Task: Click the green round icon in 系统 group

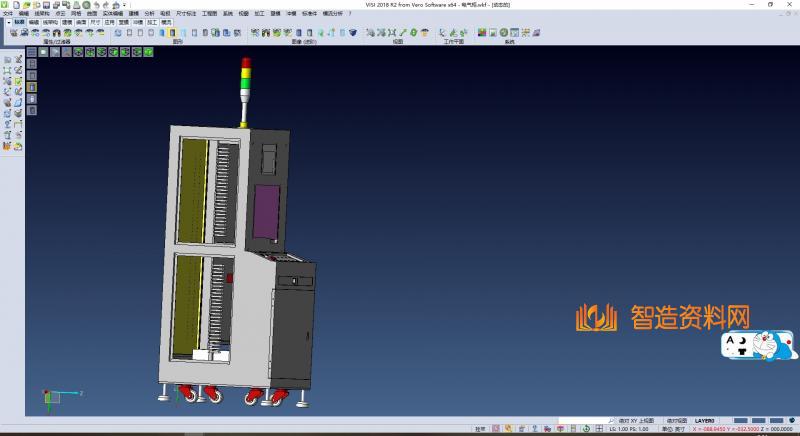Action: tap(504, 33)
